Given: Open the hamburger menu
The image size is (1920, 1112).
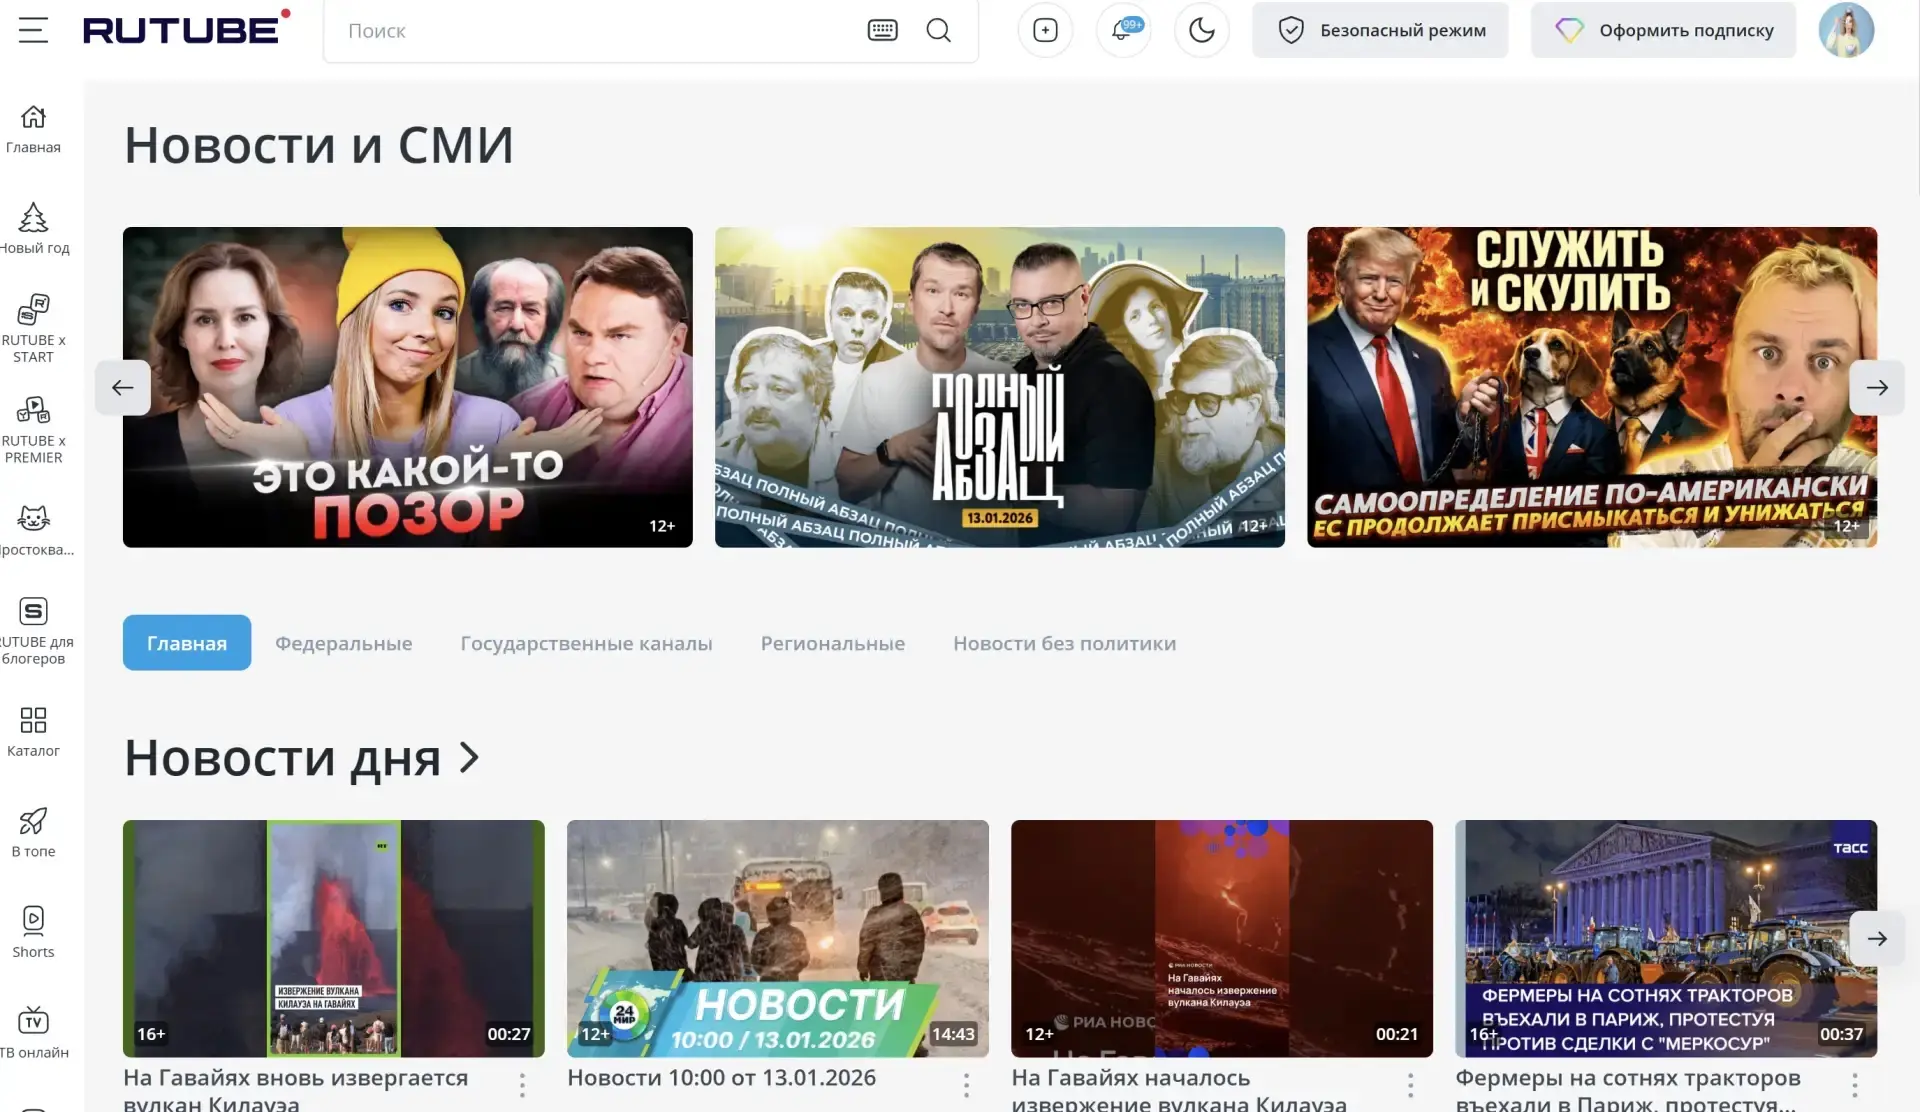Looking at the screenshot, I should click(x=33, y=30).
